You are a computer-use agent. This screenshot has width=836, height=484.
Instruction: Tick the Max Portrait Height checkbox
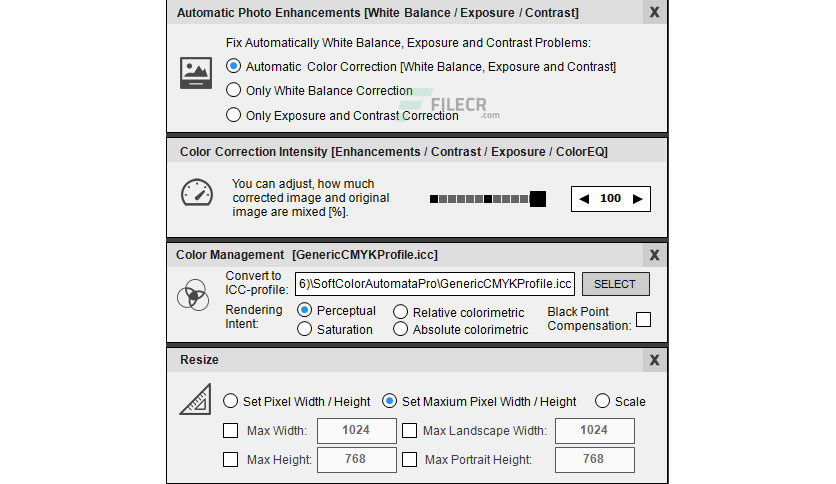[409, 459]
